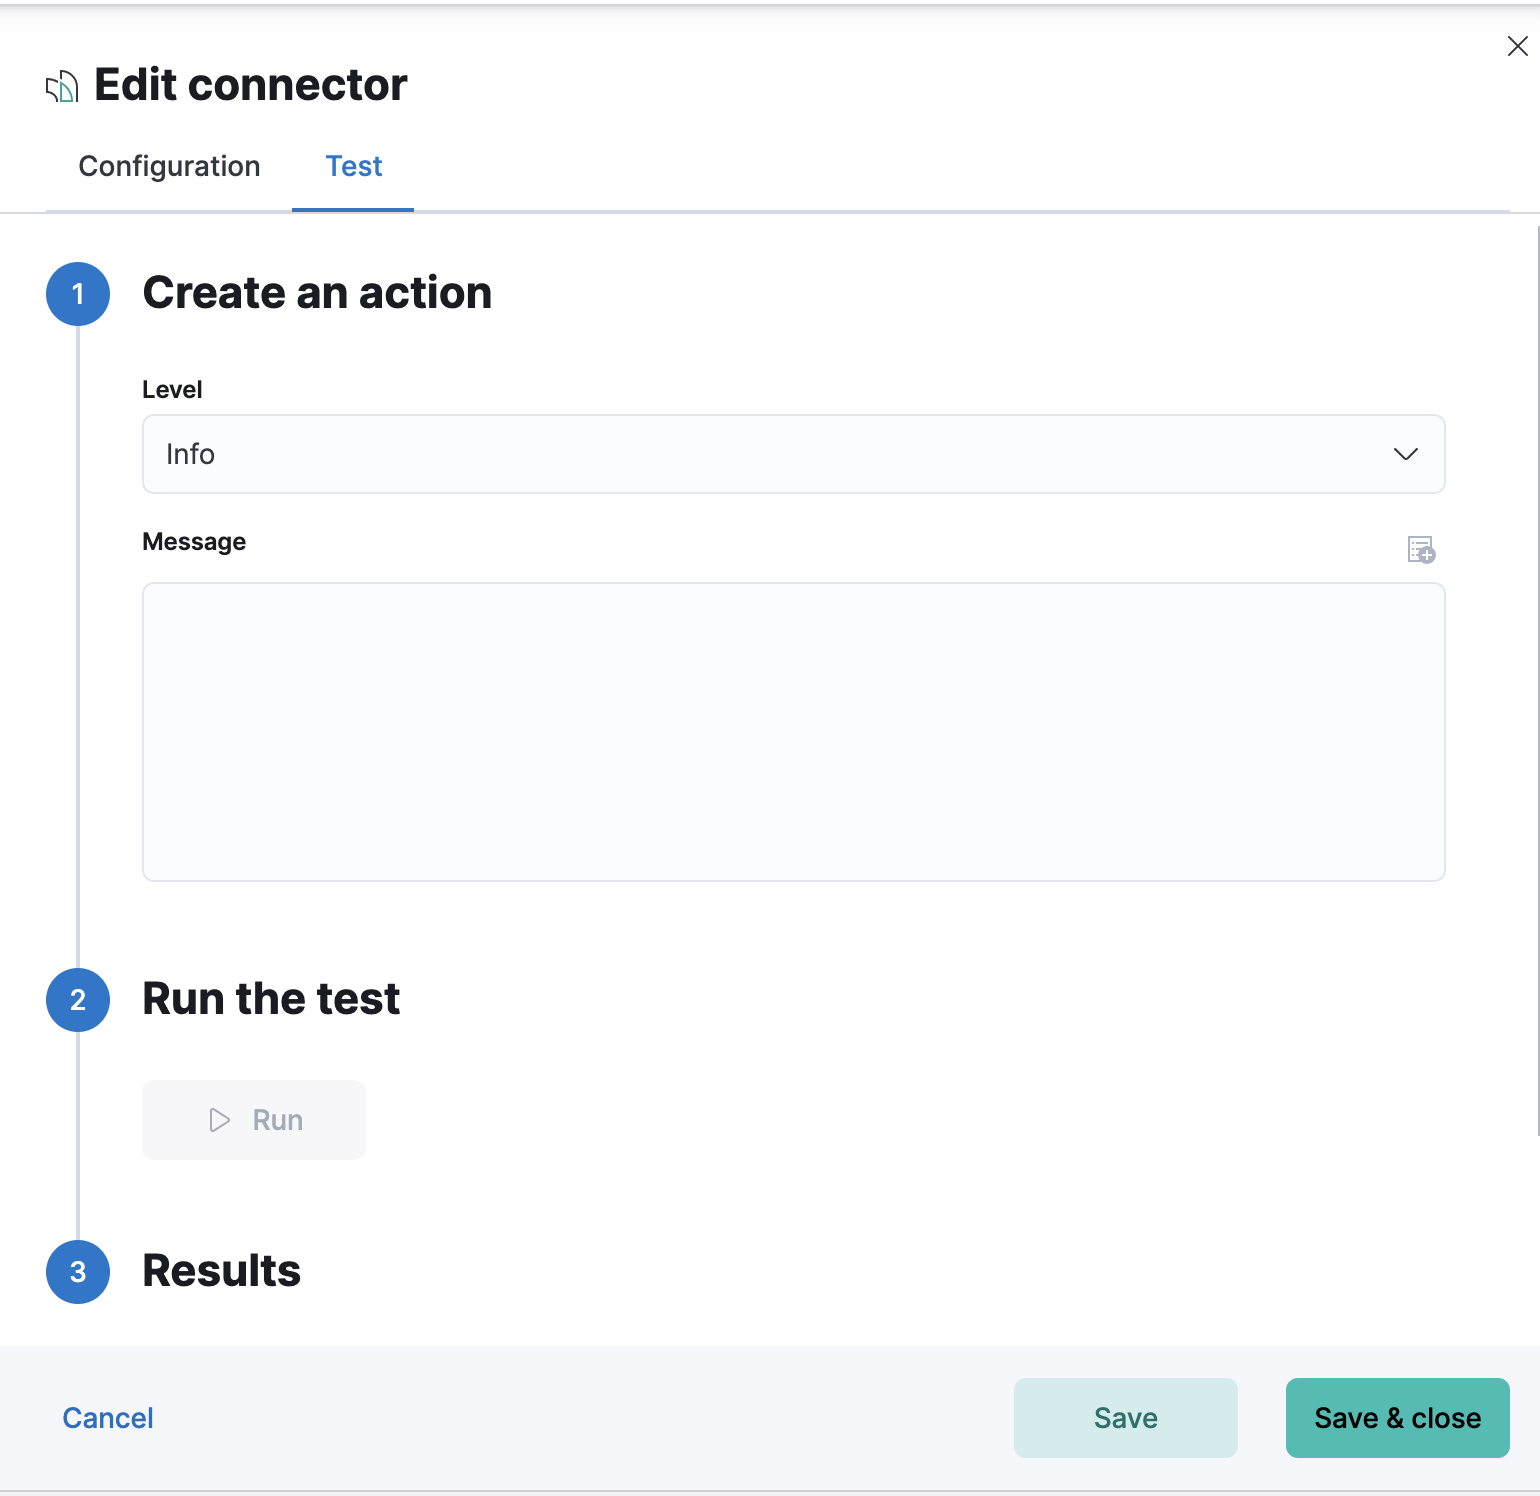Click Save & close button
The image size is (1540, 1496).
(1397, 1418)
